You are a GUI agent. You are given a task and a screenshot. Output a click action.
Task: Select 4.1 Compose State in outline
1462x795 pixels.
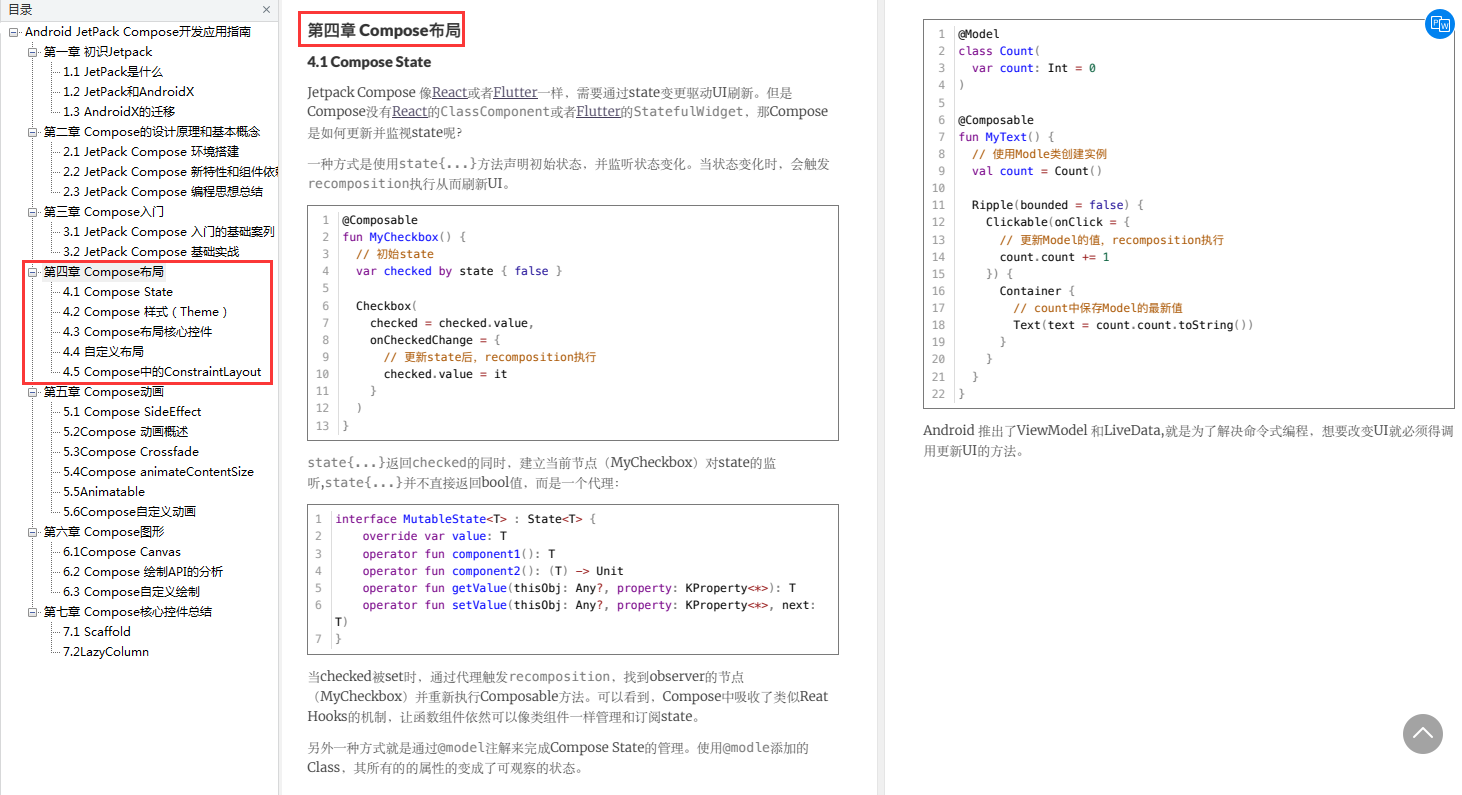click(118, 292)
